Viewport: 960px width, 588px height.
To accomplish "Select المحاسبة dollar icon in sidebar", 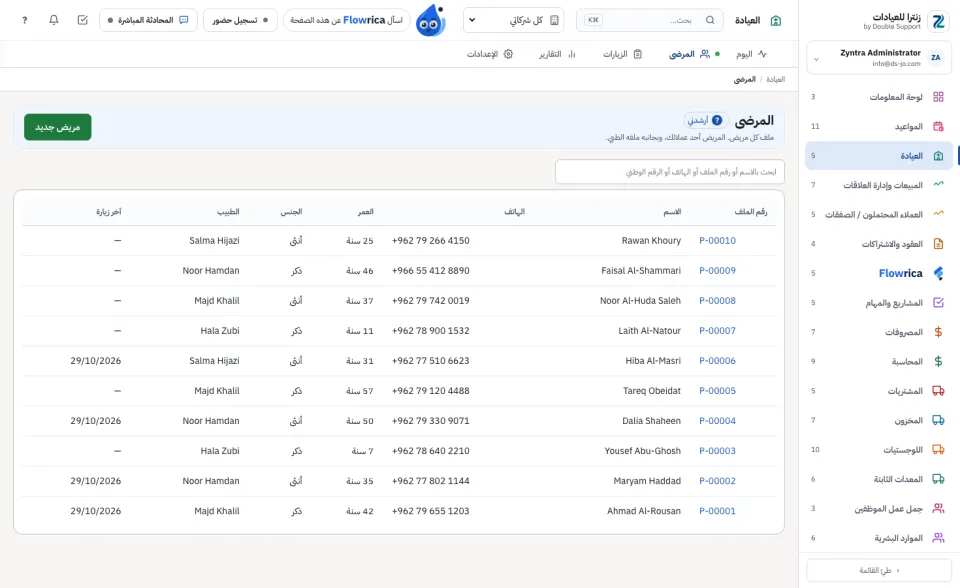I will pyautogui.click(x=938, y=361).
